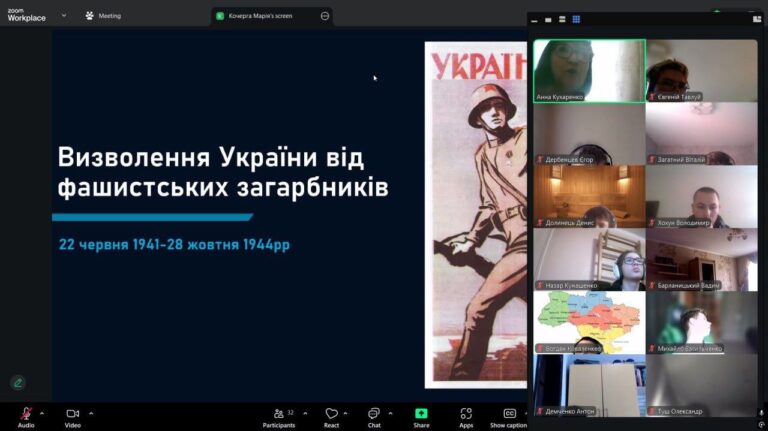
Task: Expand the audio options arrow
Action: 42,412
